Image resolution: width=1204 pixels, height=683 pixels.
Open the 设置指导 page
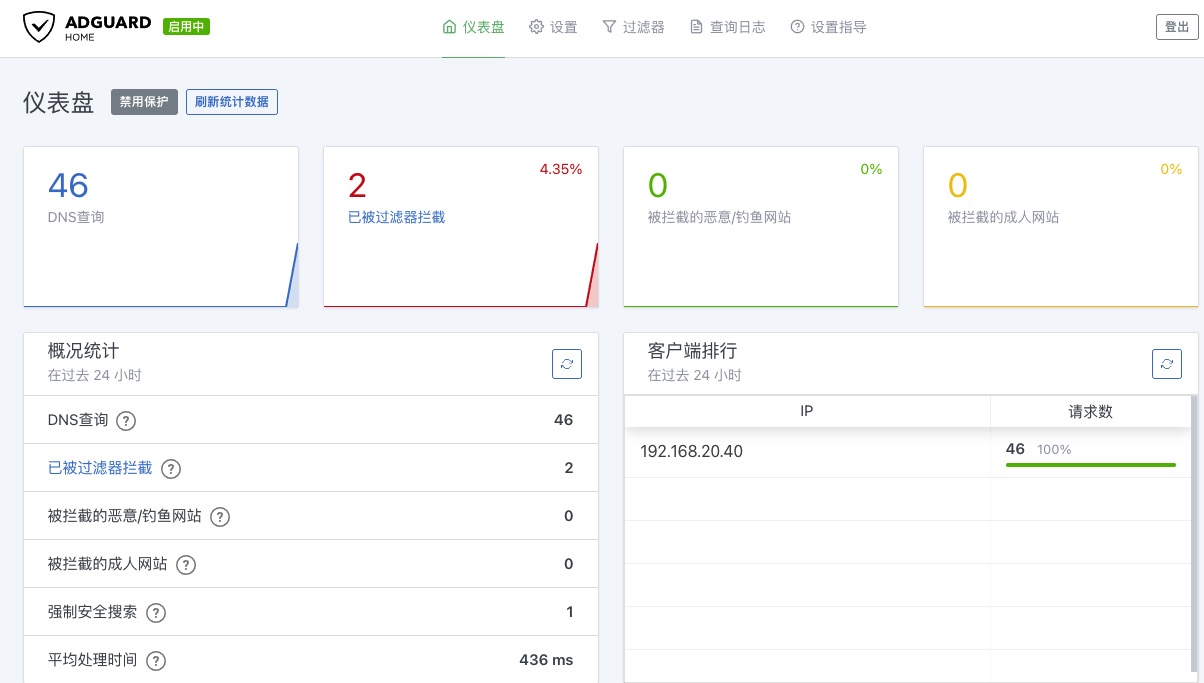(828, 28)
